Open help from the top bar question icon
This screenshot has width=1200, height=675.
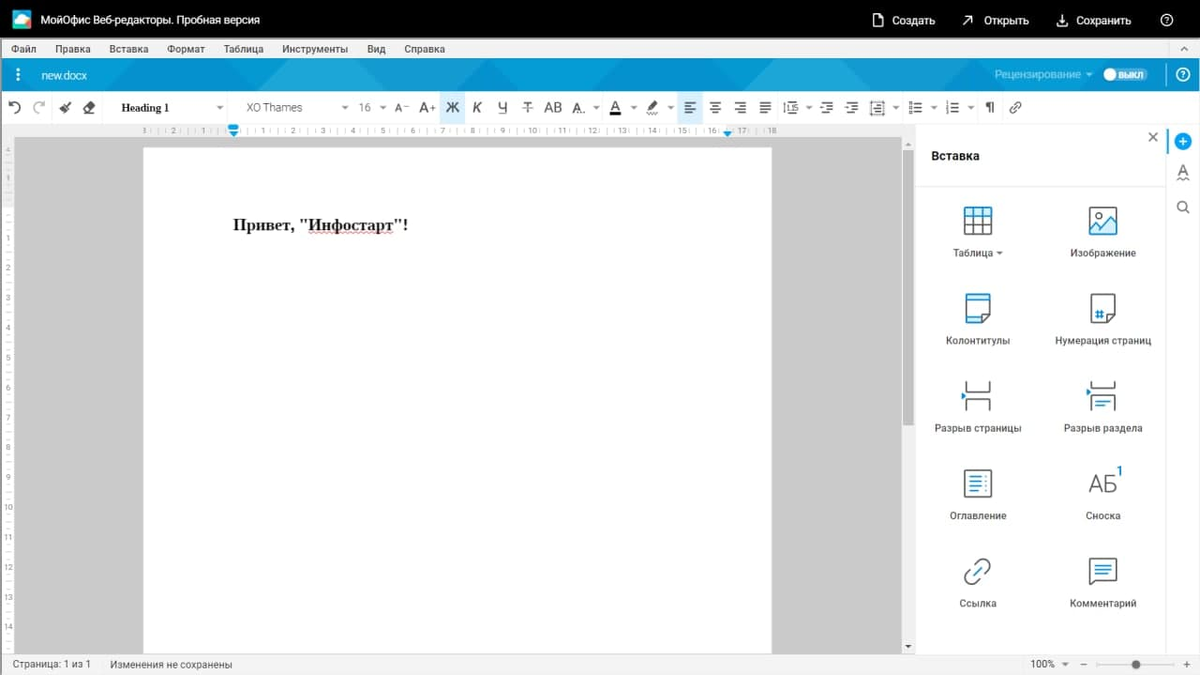point(1166,20)
